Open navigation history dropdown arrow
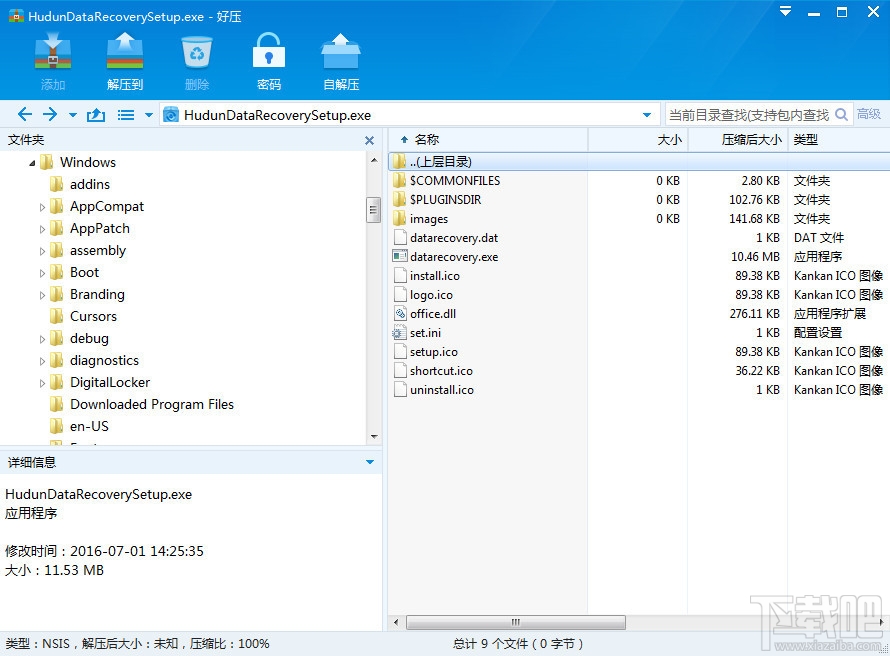The height and width of the screenshot is (656, 890). [x=73, y=115]
